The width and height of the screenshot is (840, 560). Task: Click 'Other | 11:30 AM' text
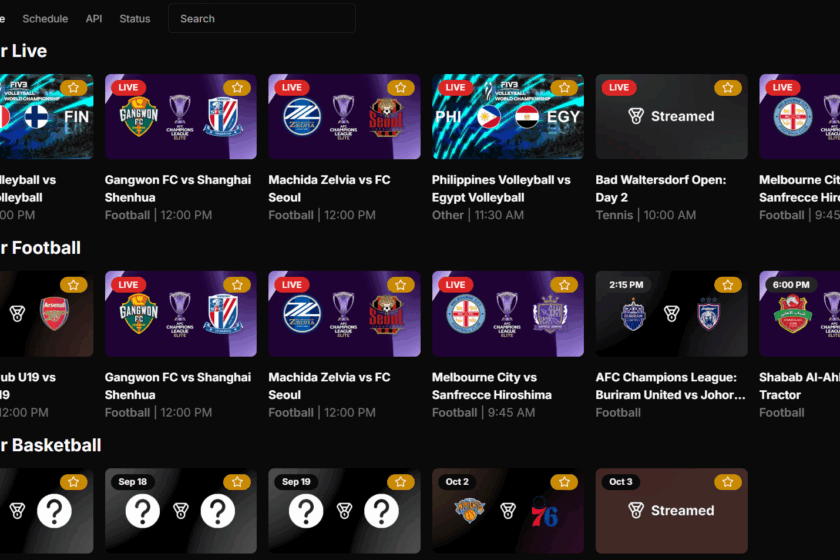[x=478, y=215]
